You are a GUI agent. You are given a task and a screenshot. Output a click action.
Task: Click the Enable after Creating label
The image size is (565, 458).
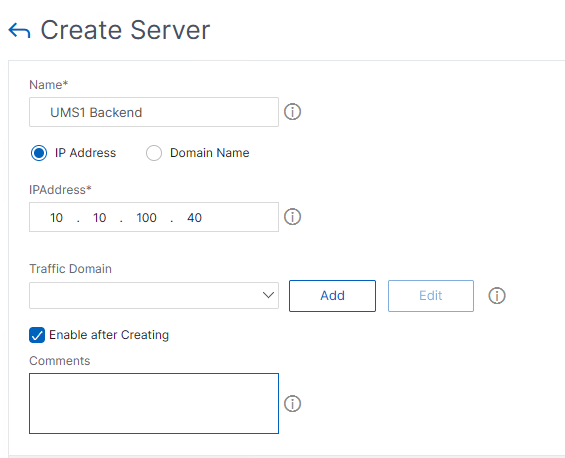109,335
